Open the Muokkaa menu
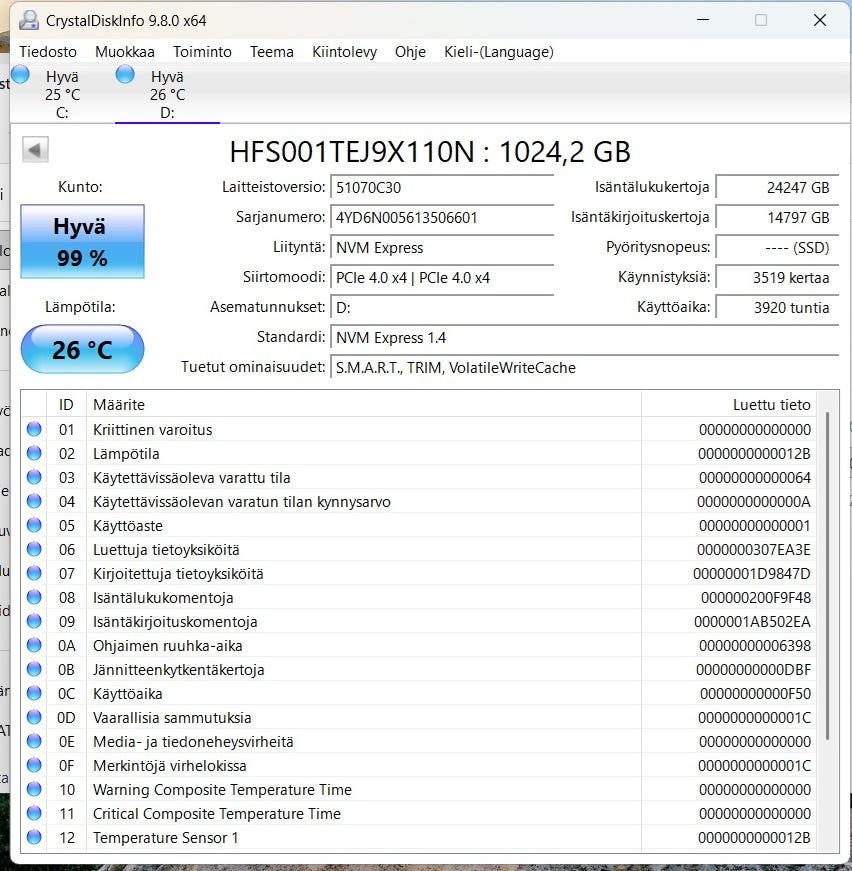 tap(125, 52)
